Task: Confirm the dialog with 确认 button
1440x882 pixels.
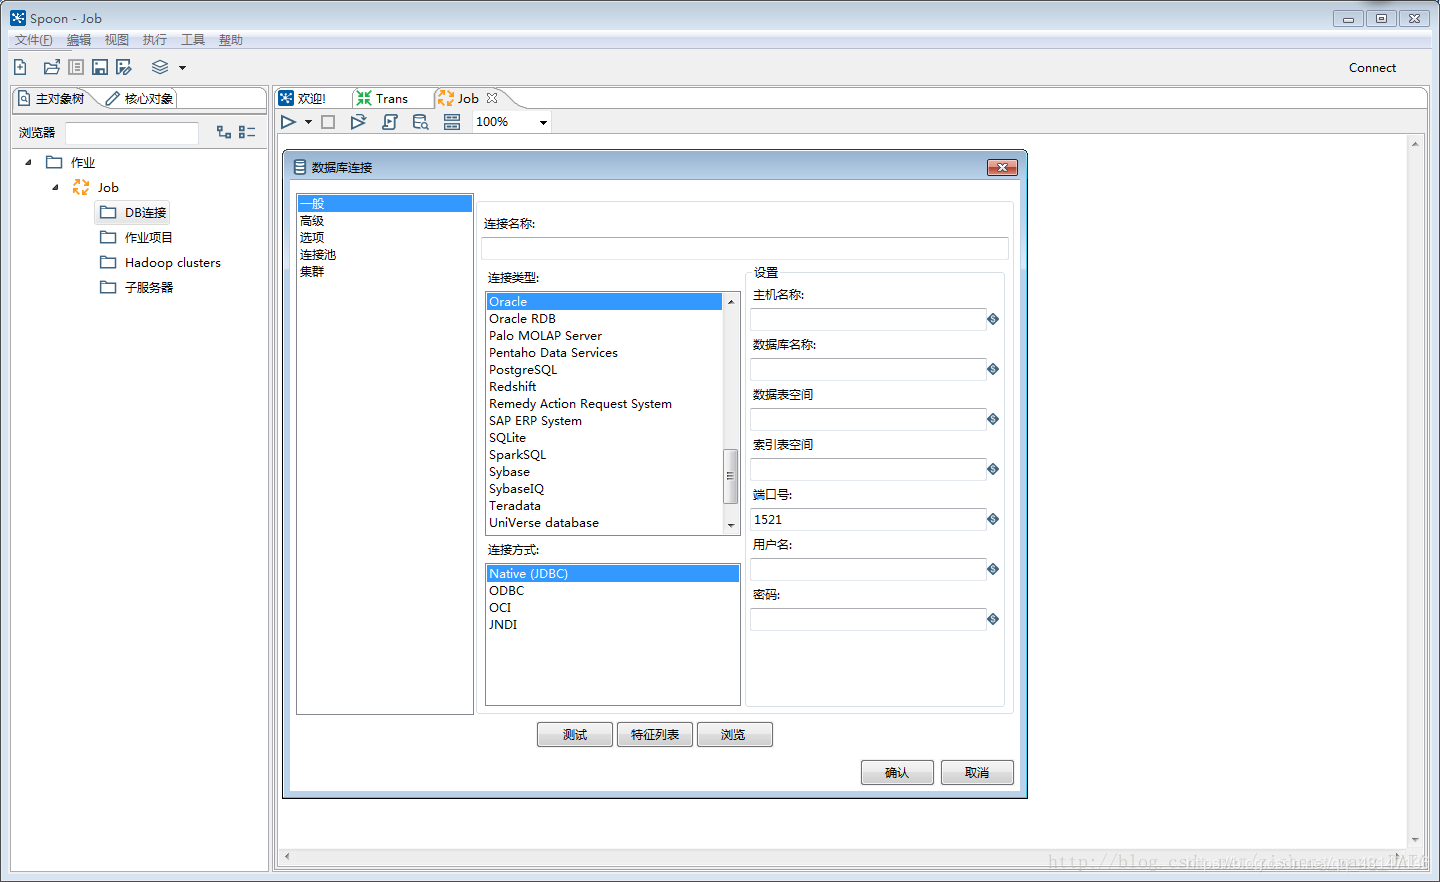Action: pyautogui.click(x=897, y=773)
